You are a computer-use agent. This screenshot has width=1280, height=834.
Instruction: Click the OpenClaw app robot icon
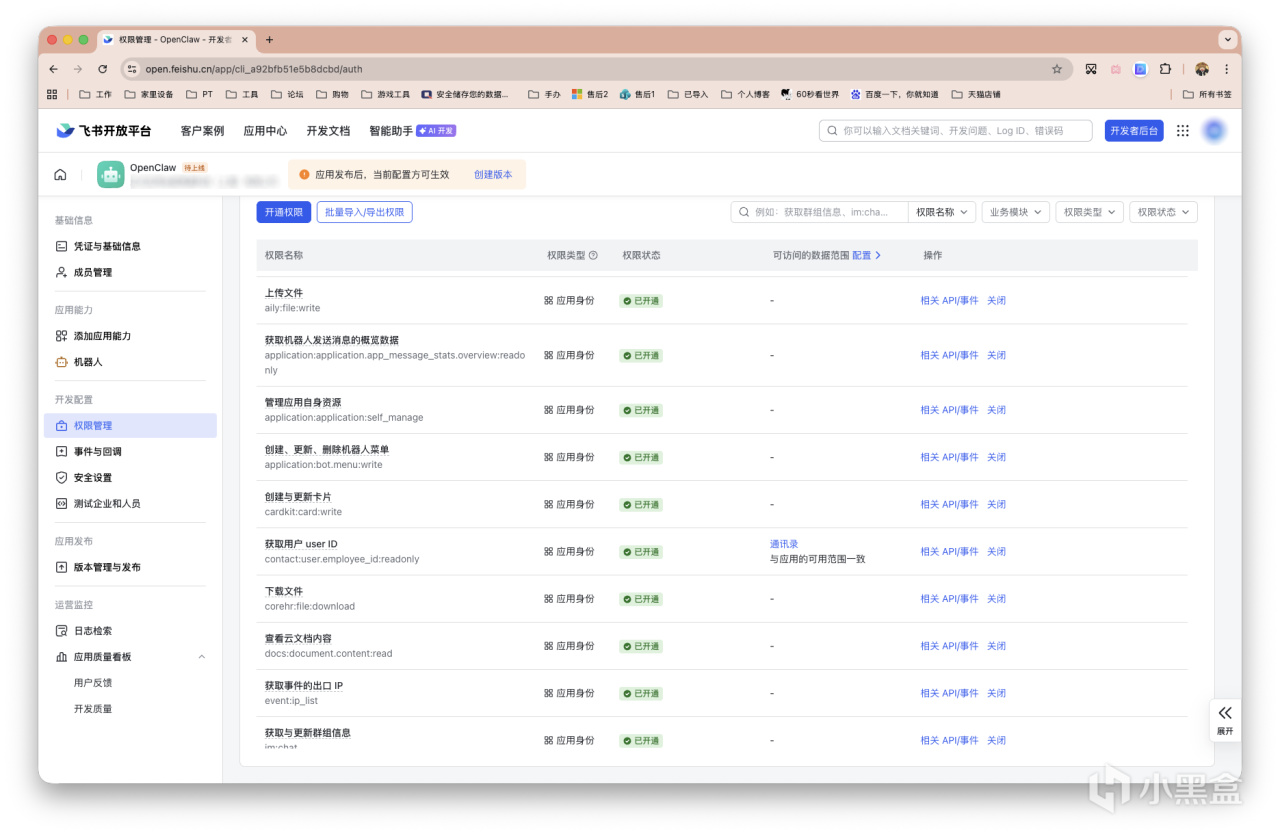pos(111,175)
